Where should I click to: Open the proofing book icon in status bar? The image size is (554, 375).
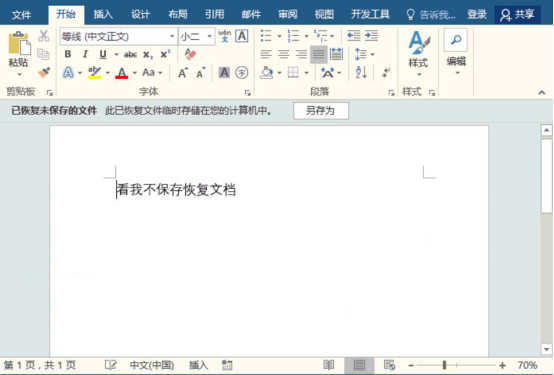pos(111,365)
